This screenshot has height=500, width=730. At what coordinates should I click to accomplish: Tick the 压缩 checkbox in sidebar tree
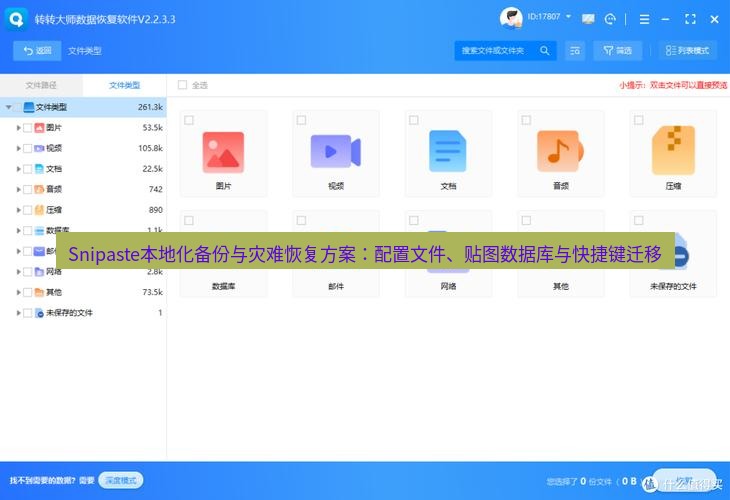coord(27,209)
